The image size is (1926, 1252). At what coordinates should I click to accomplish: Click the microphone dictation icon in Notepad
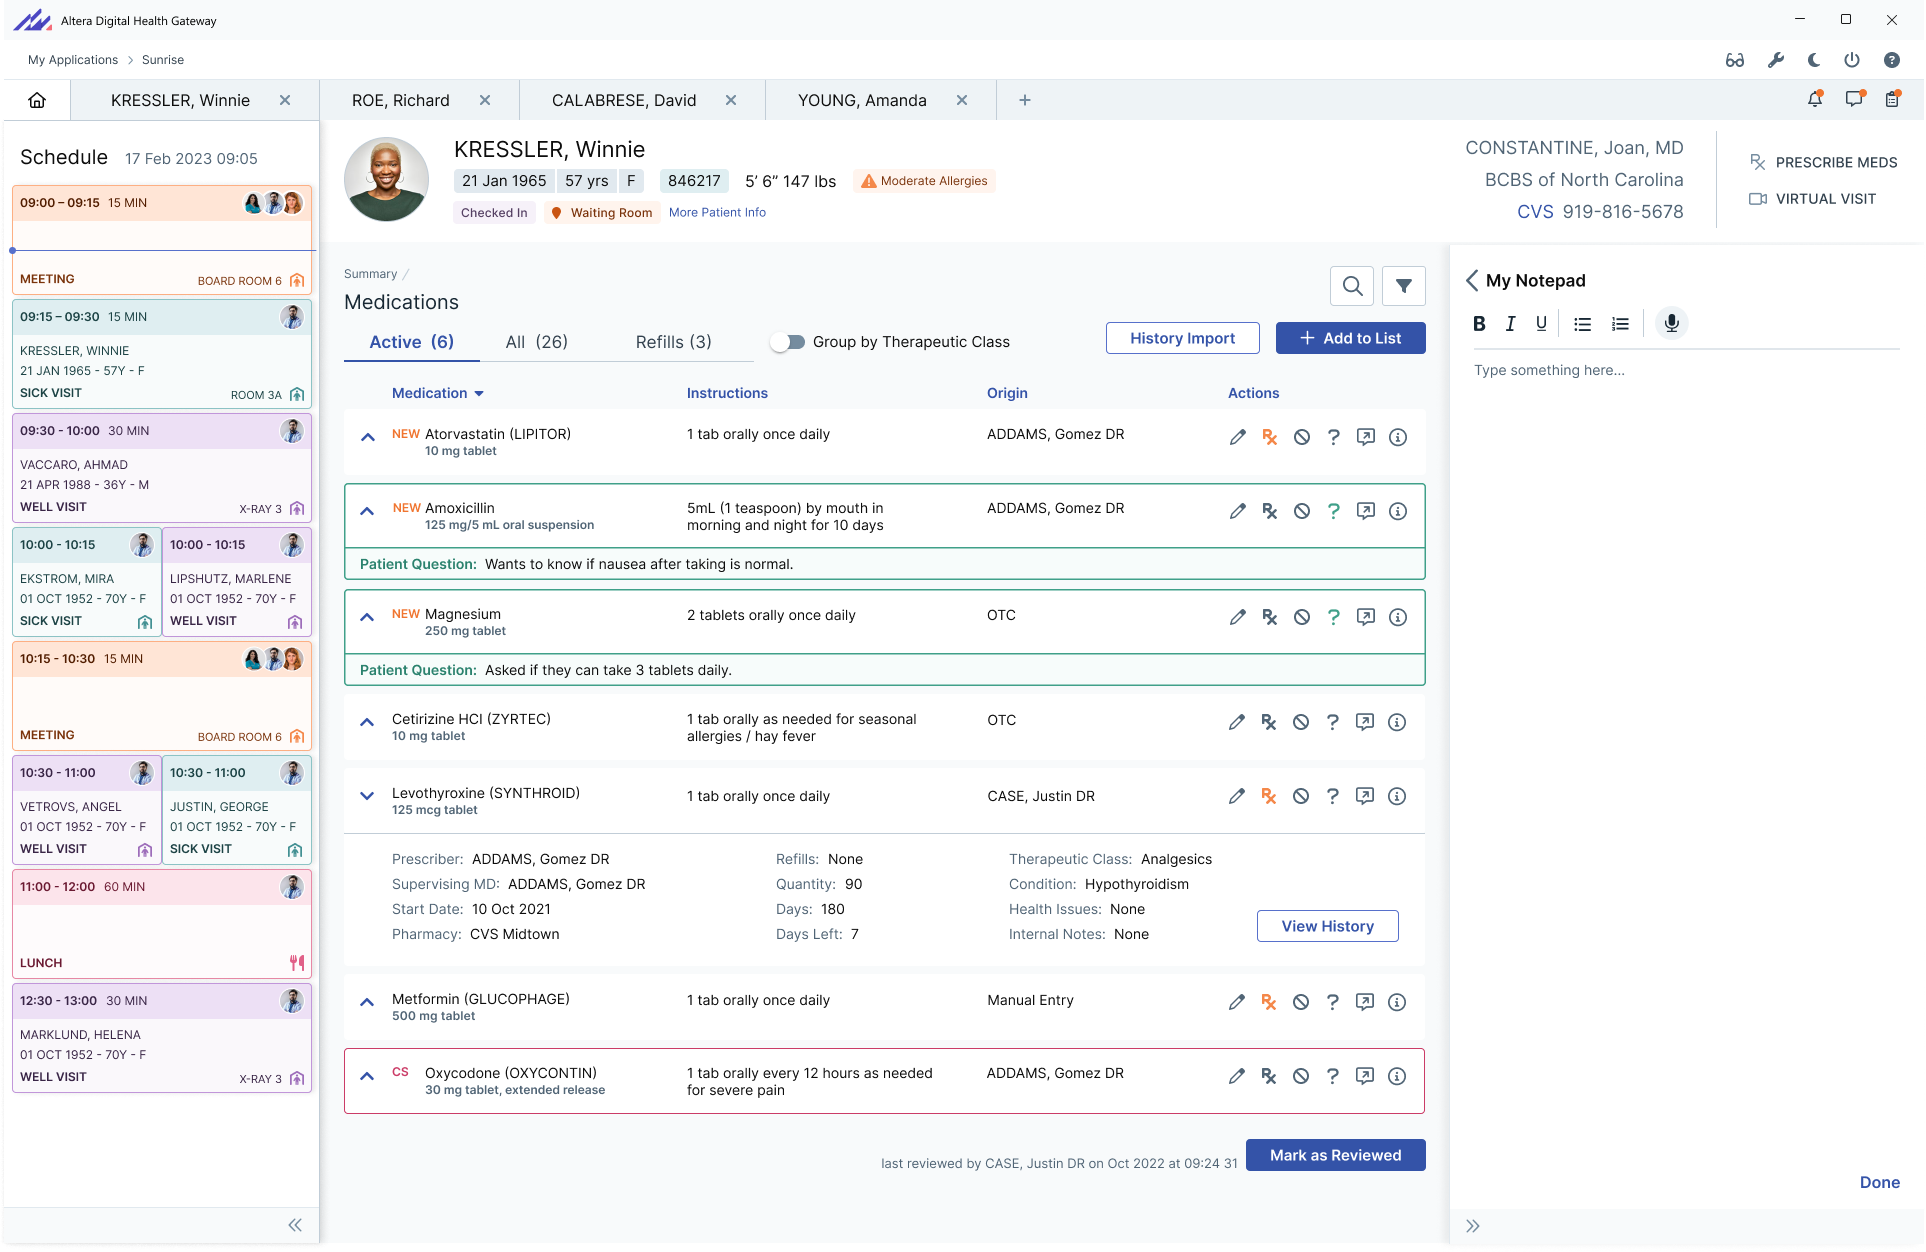coord(1671,323)
